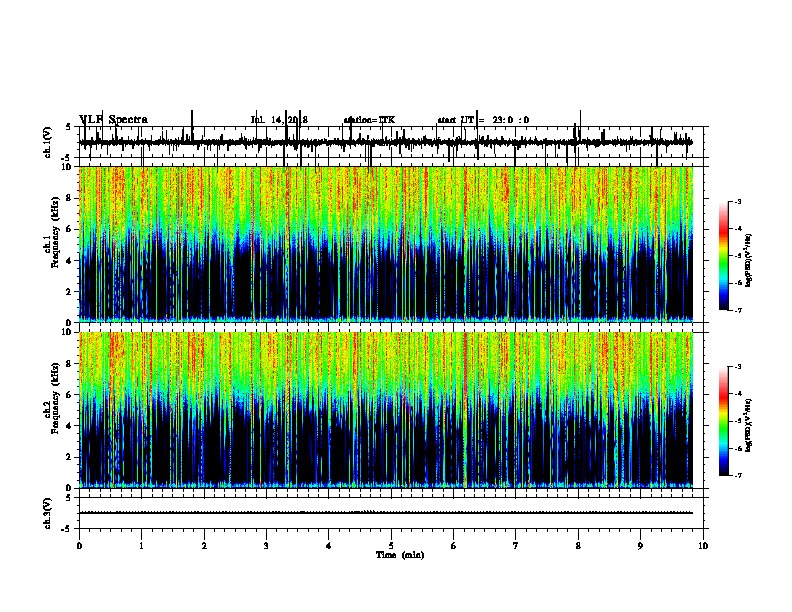Click the "5" tick on ch.1(V) axis

pyautogui.click(x=69, y=127)
